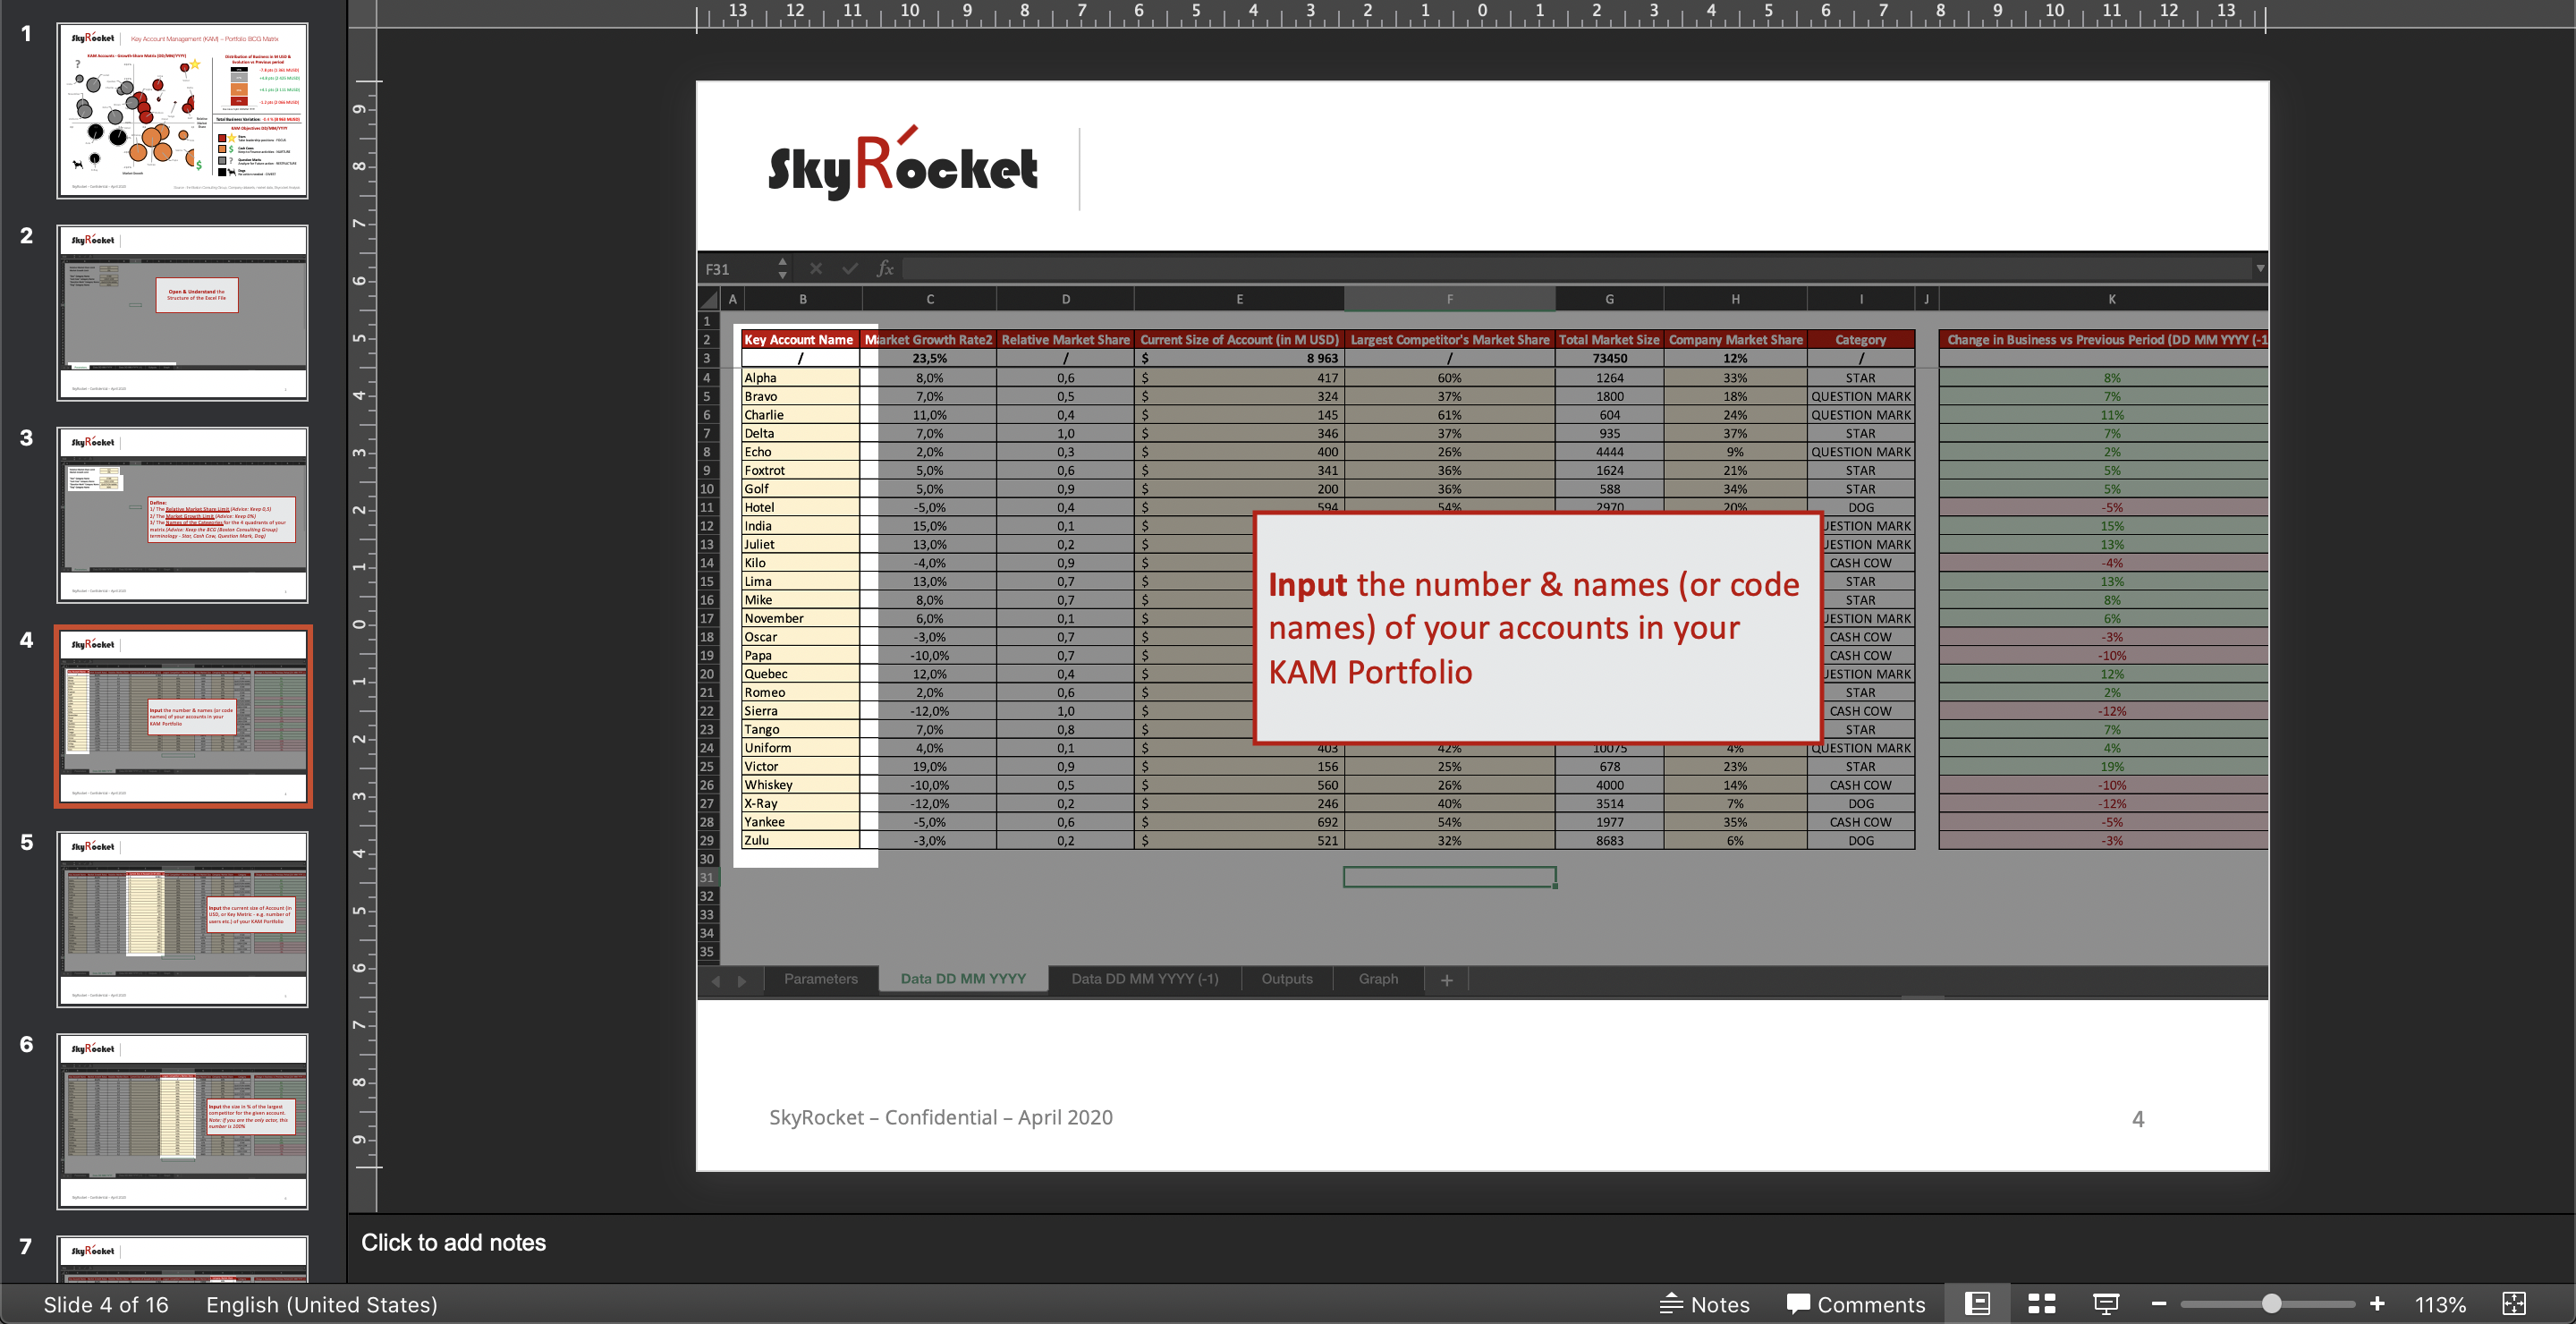Screen dimensions: 2576x1324
Task: Click 'Data DD MM YYYY' sheet tab in screenshot
Action: point(963,979)
